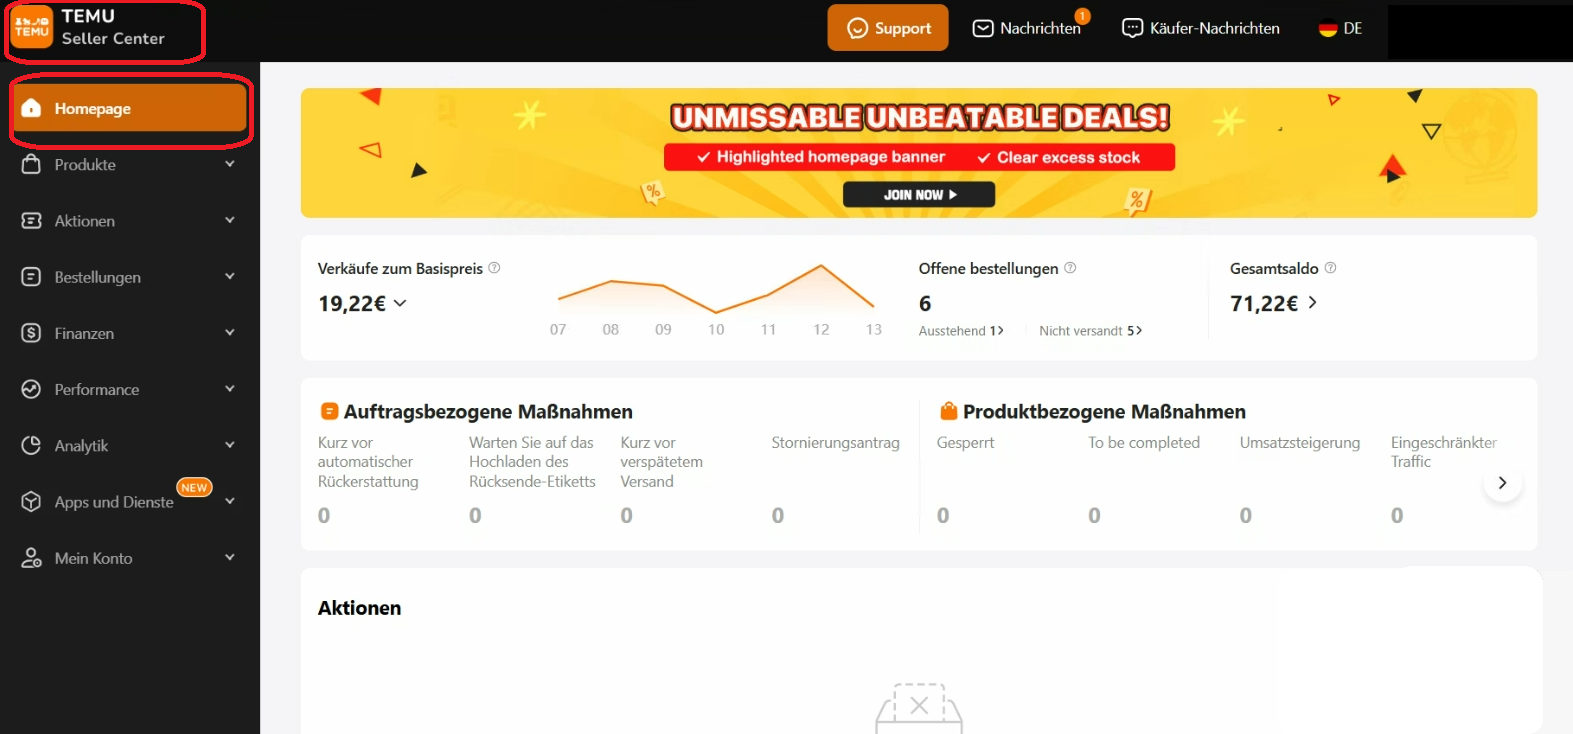Image resolution: width=1573 pixels, height=734 pixels.
Task: Open Käufer-Nachrichten chat icon
Action: 1132,29
